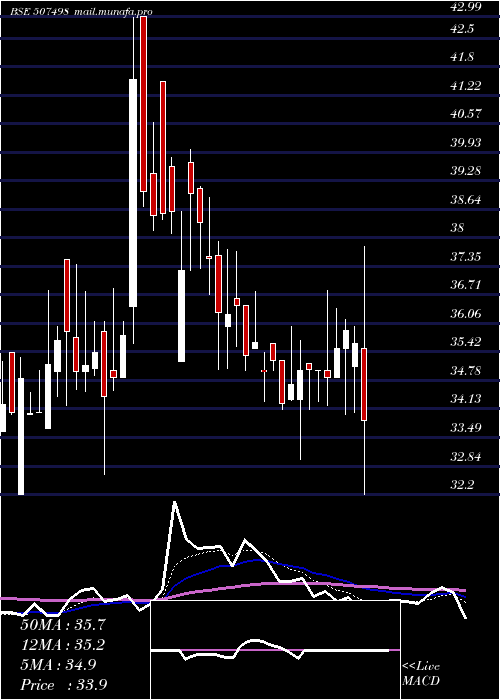Screen dimensions: 500x700
Task: Click the 36.71 price axis label
Action: [x=467, y=285]
